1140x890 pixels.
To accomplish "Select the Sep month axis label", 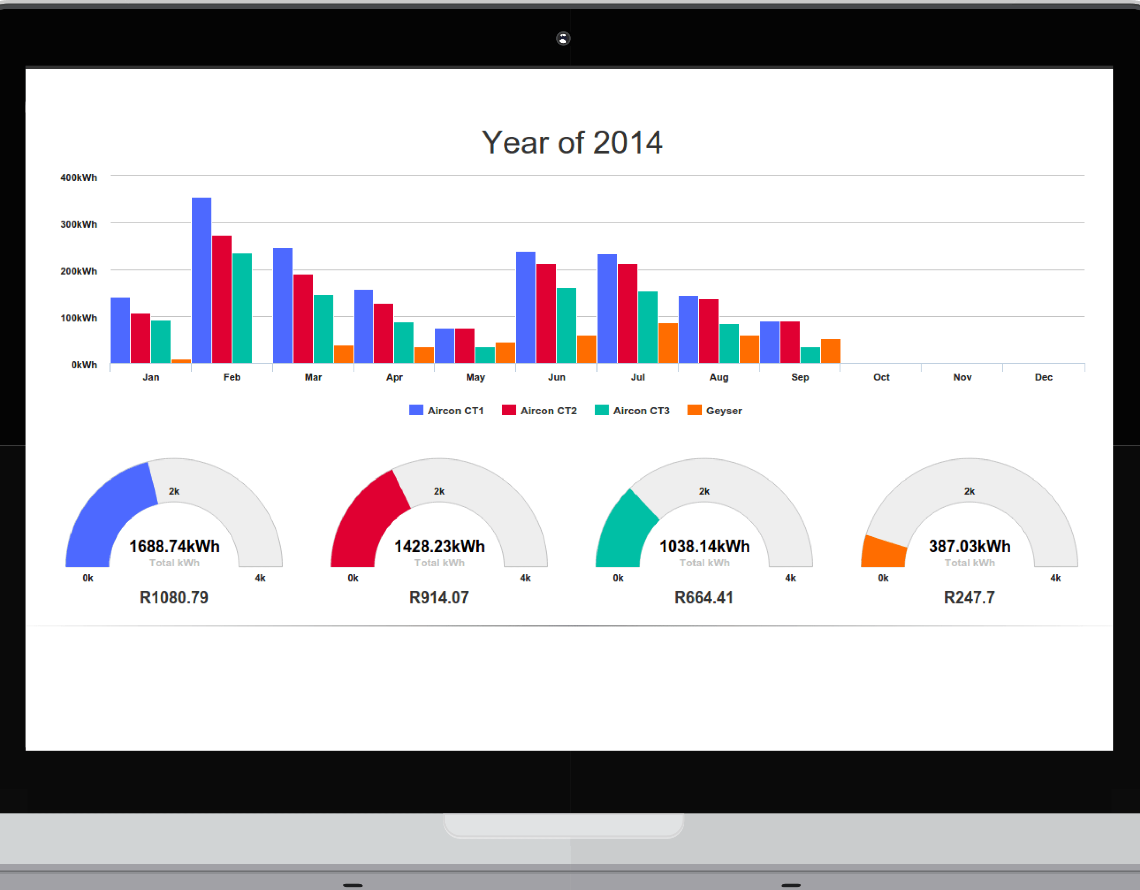I will click(800, 378).
